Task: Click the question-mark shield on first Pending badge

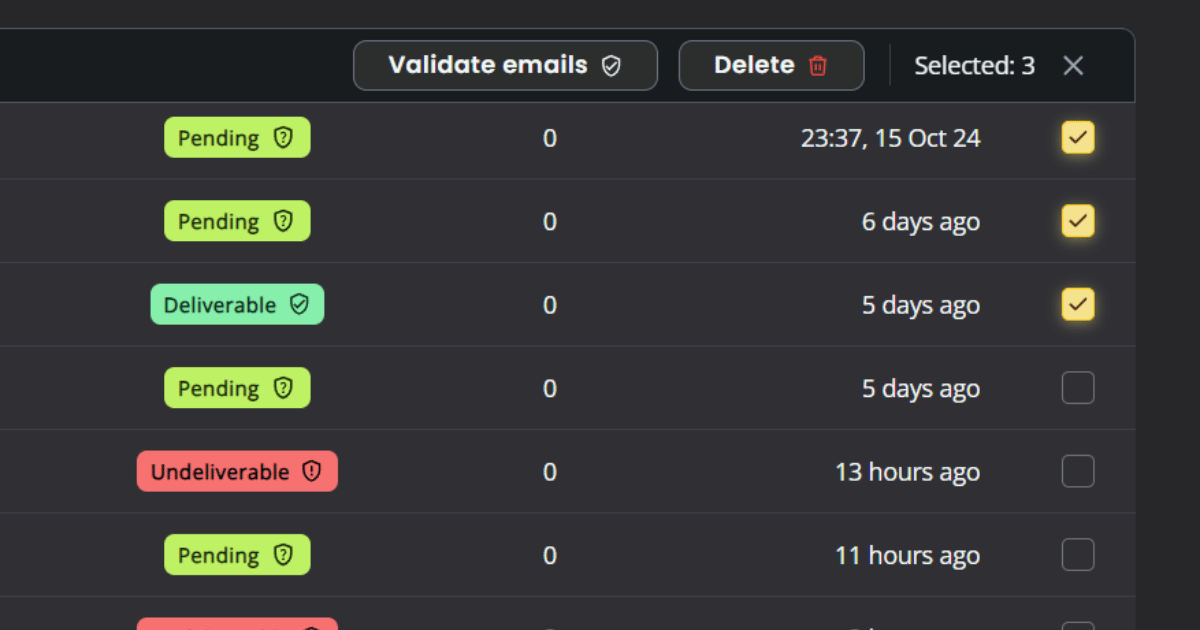Action: [284, 137]
